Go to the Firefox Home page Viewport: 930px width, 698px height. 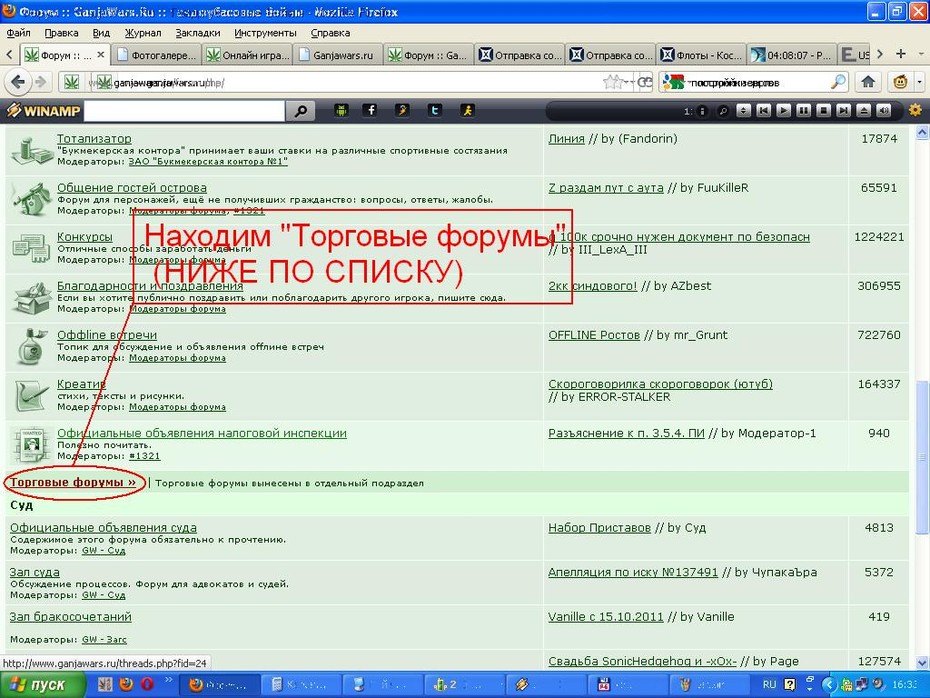[868, 82]
